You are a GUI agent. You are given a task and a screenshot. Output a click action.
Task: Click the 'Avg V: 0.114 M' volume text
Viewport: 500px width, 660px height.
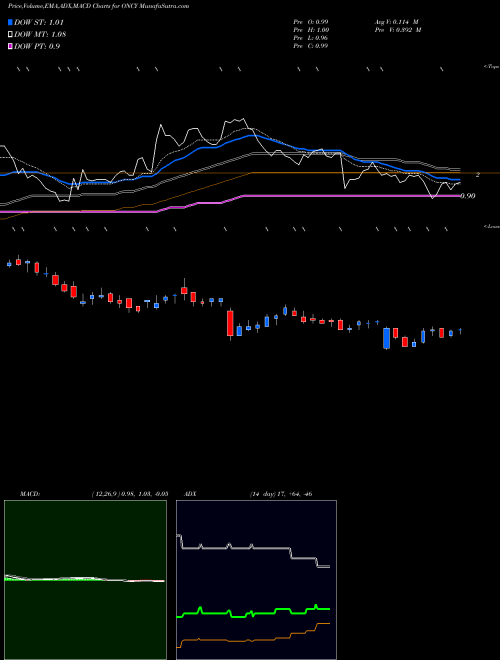(x=396, y=22)
